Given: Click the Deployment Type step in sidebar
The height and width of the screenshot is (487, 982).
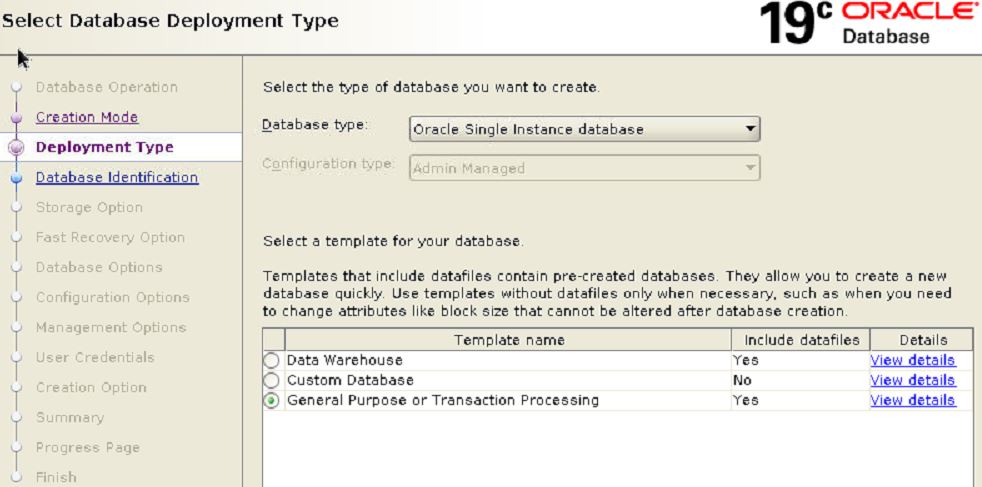Looking at the screenshot, I should tap(104, 147).
